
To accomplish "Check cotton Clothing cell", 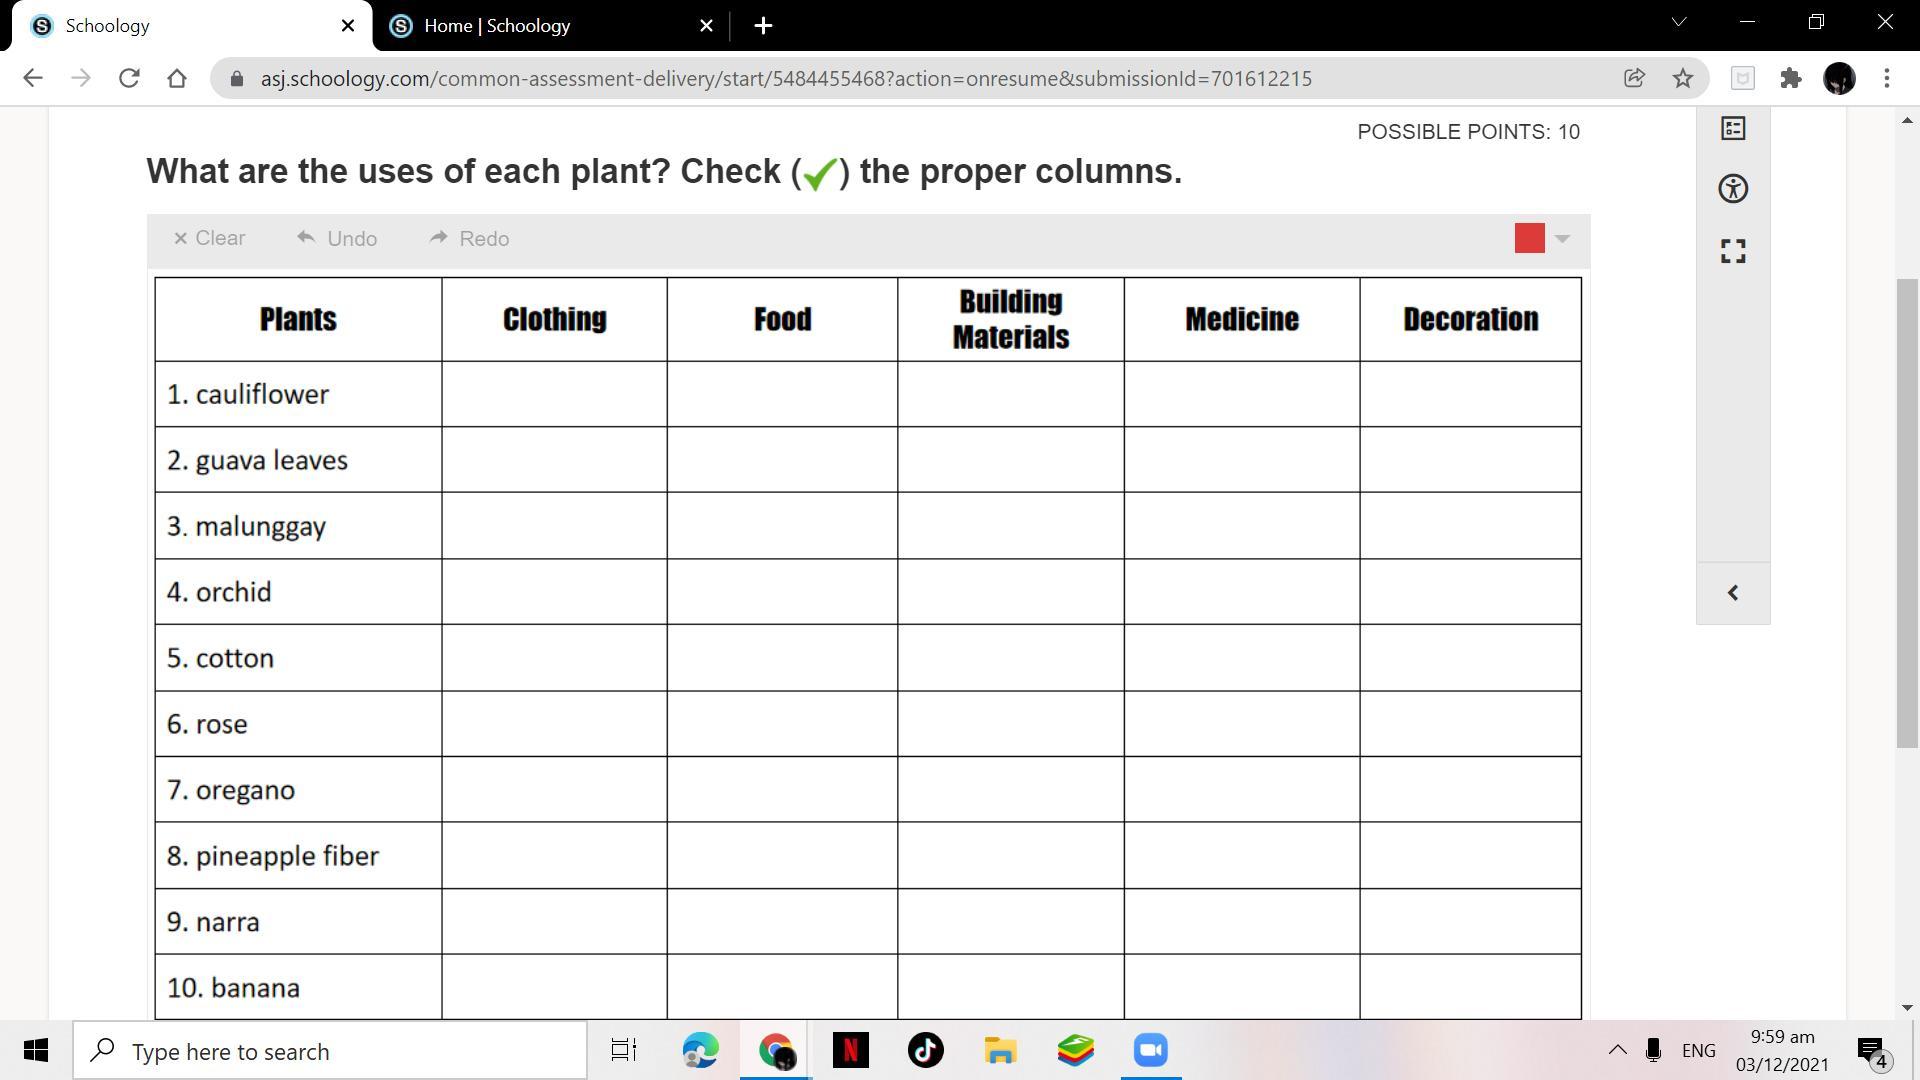I will point(554,658).
